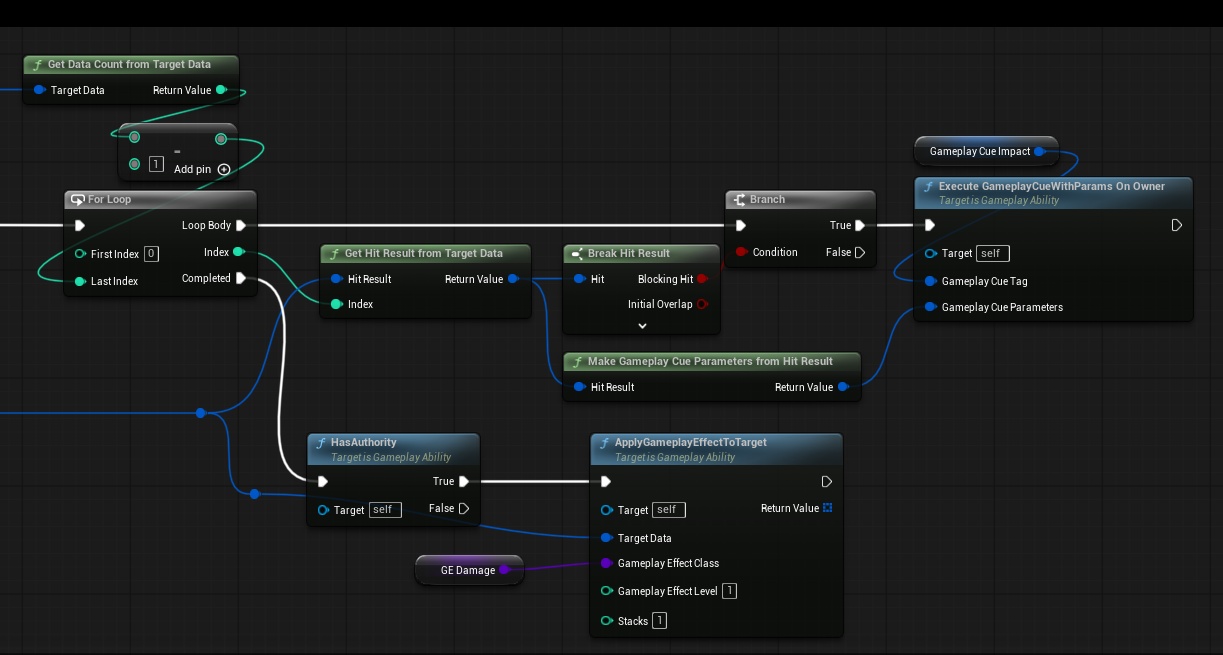The image size is (1223, 655).
Task: Click the For Loop Completed exec pin
Action: coord(241,278)
